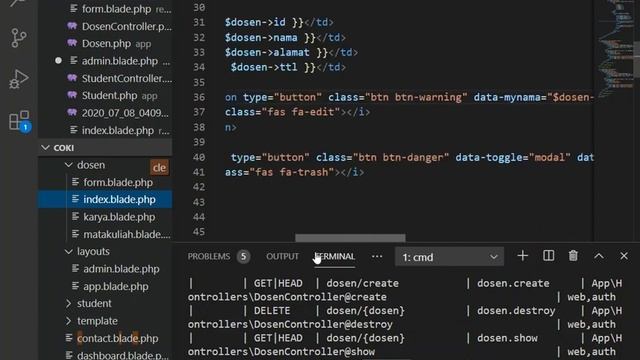Click dosen/create URI in terminal
The height and width of the screenshot is (360, 640).
pos(362,283)
